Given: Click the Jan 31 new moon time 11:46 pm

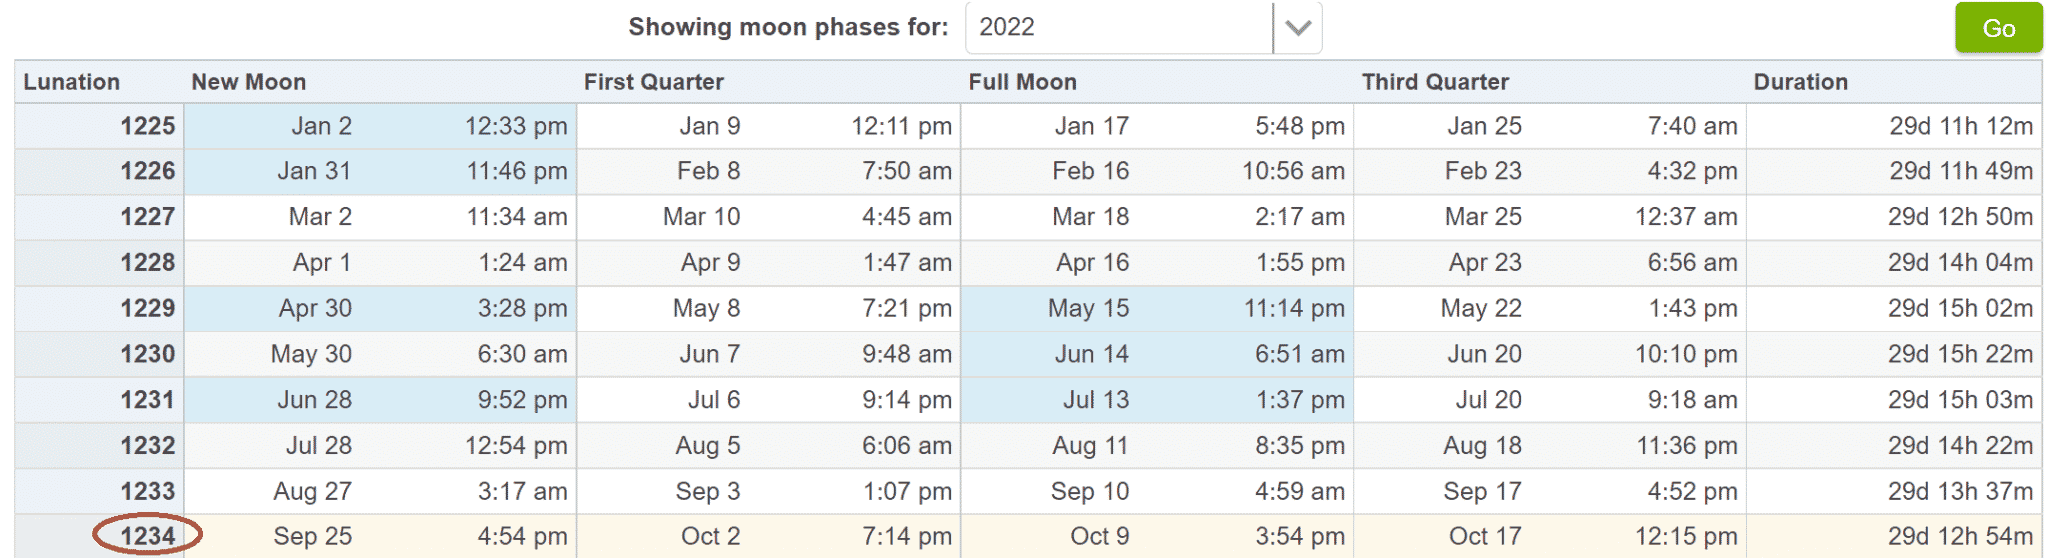Looking at the screenshot, I should click(517, 171).
